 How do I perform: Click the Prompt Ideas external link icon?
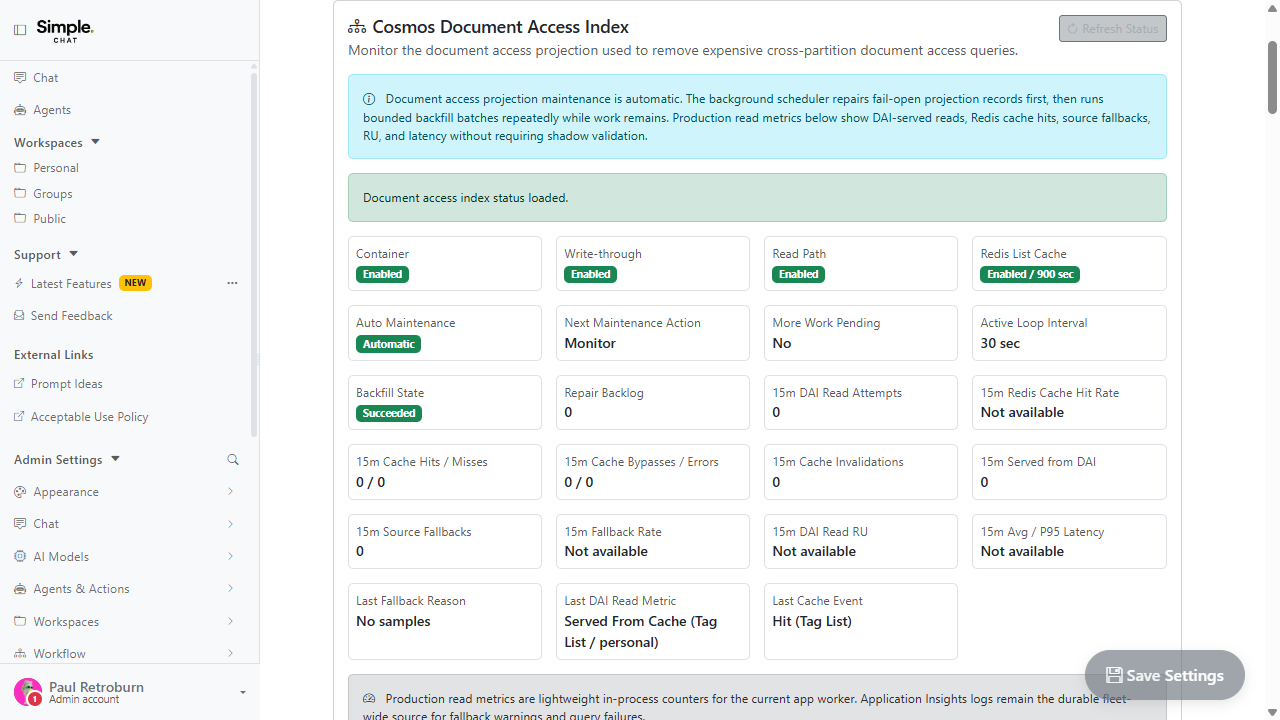[x=19, y=384]
